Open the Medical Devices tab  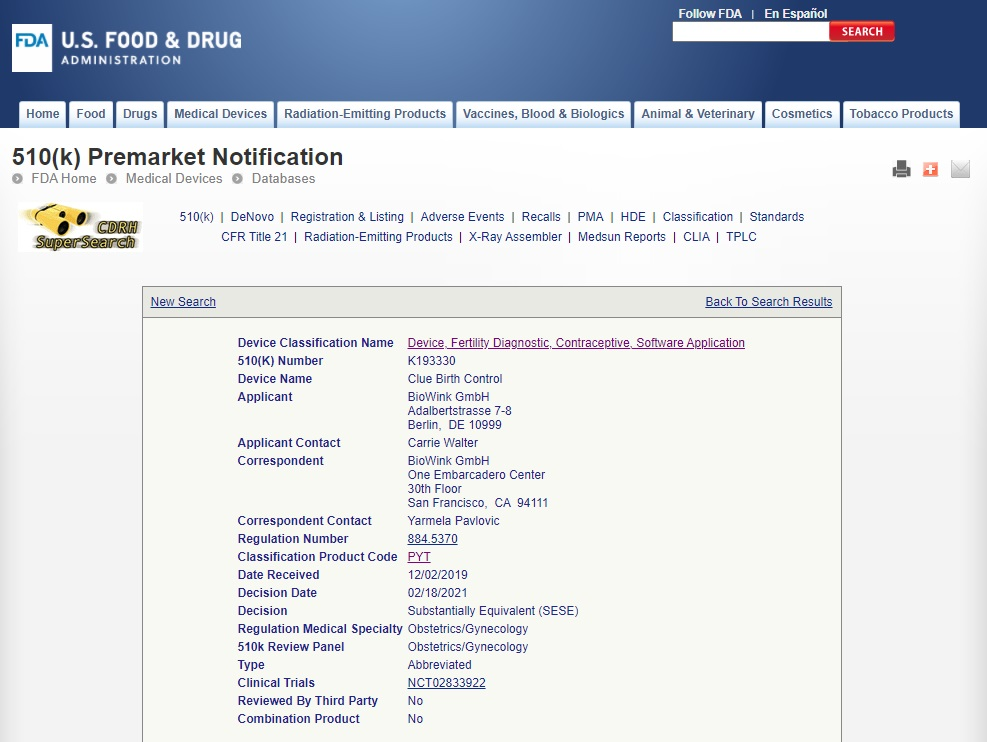point(220,114)
